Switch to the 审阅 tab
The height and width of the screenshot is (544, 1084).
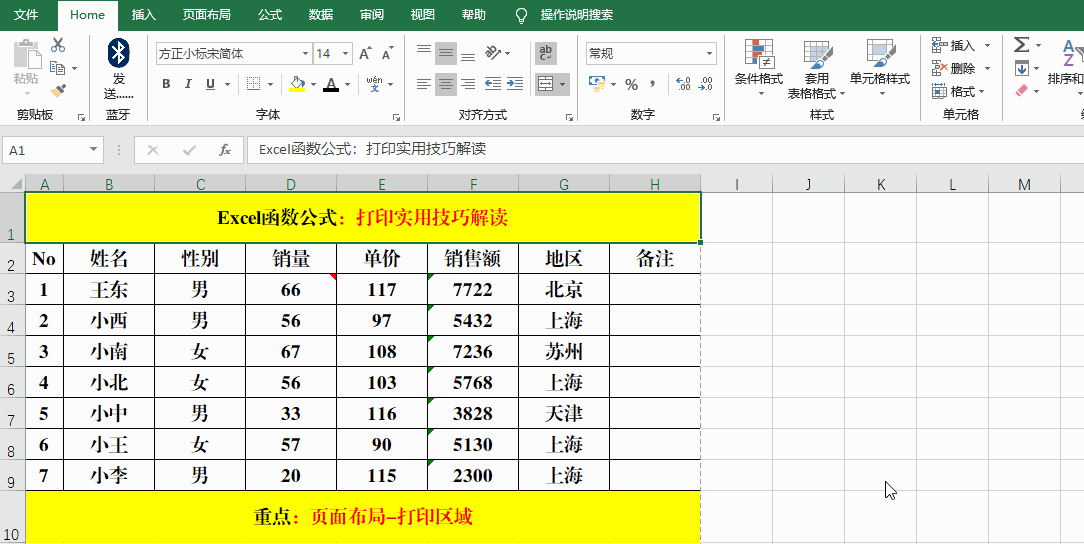coord(372,15)
